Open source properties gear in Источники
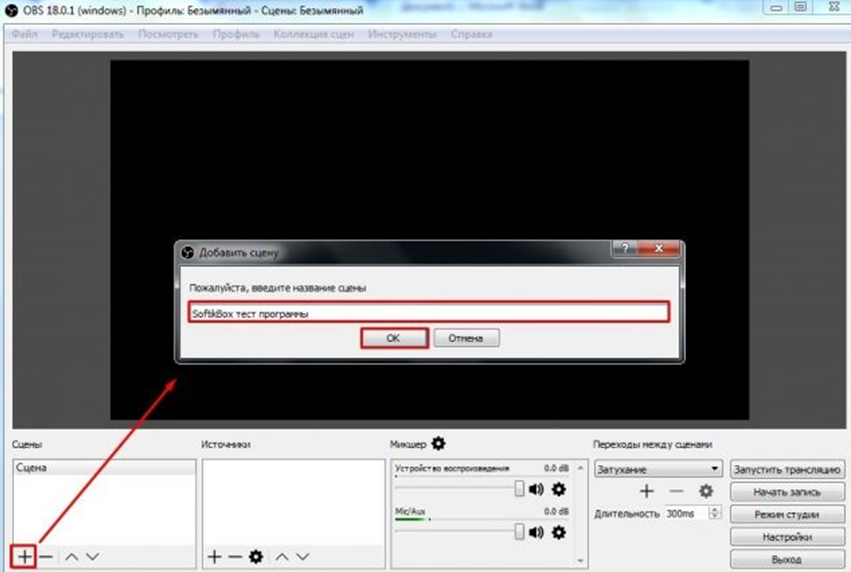Screen dimensions: 851x572 click(x=256, y=556)
